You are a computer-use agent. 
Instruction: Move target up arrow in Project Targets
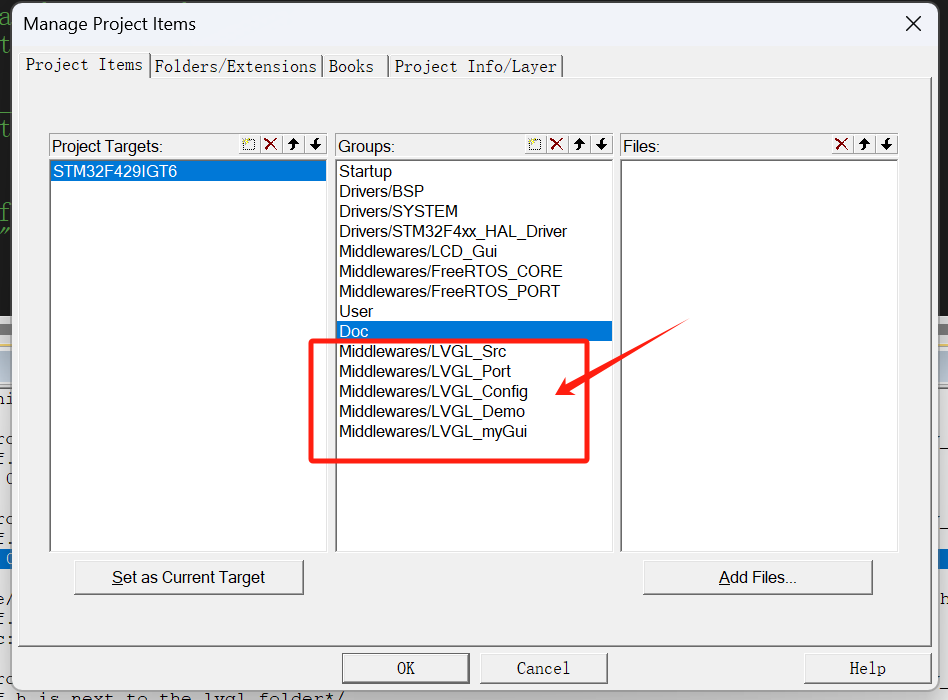[293, 145]
